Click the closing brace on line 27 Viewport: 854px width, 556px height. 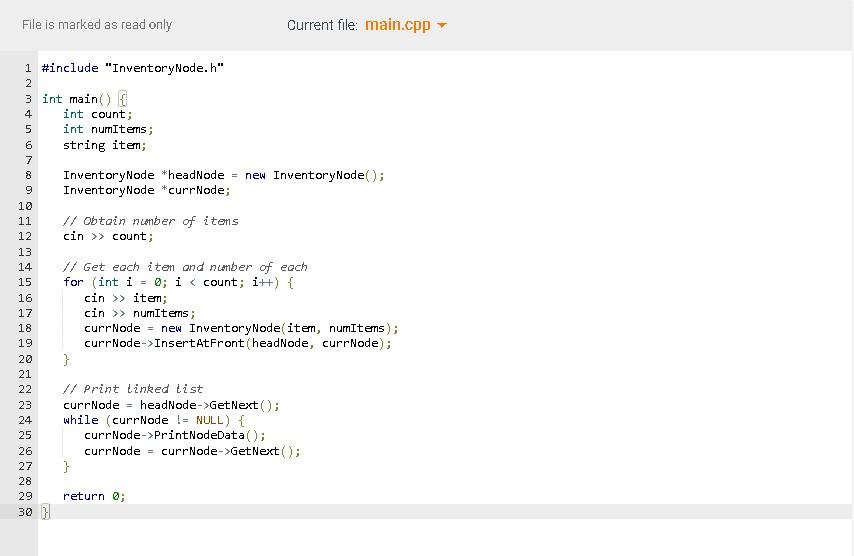66,466
